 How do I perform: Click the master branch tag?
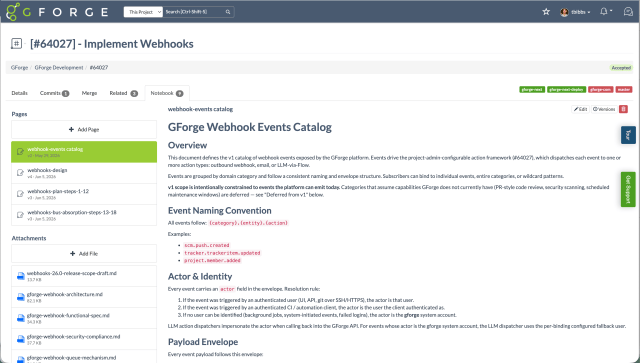[x=624, y=89]
